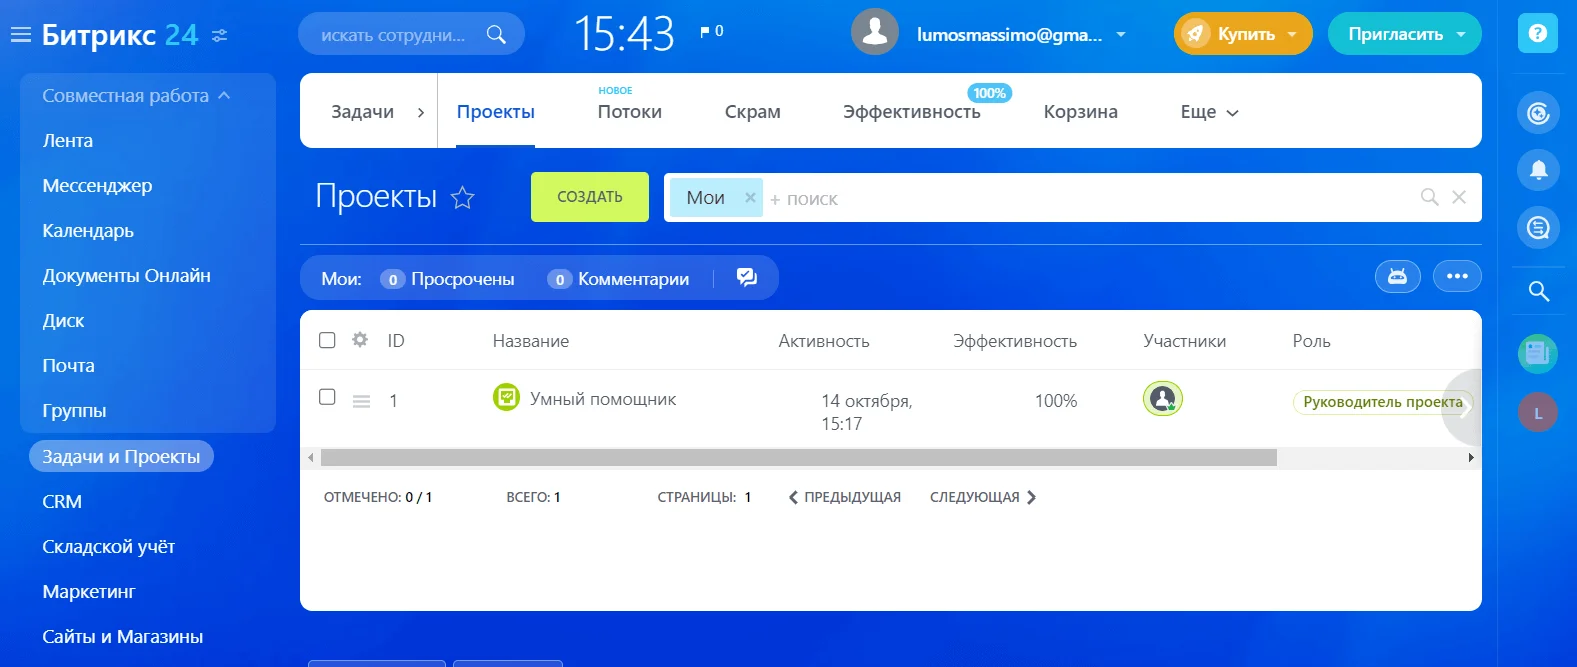This screenshot has height=667, width=1577.
Task: Click the row drag handle menu for project 1
Action: (x=361, y=401)
